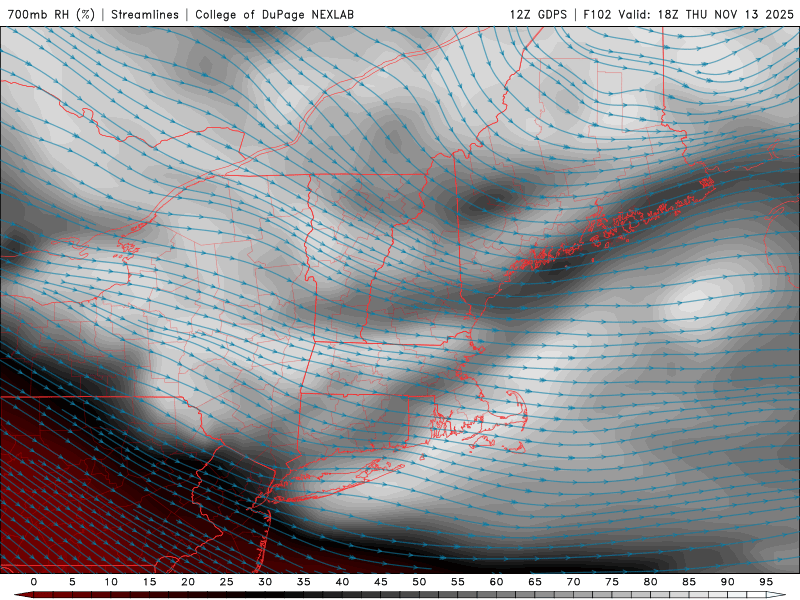Click the '25' value on the color scale

pos(227,582)
